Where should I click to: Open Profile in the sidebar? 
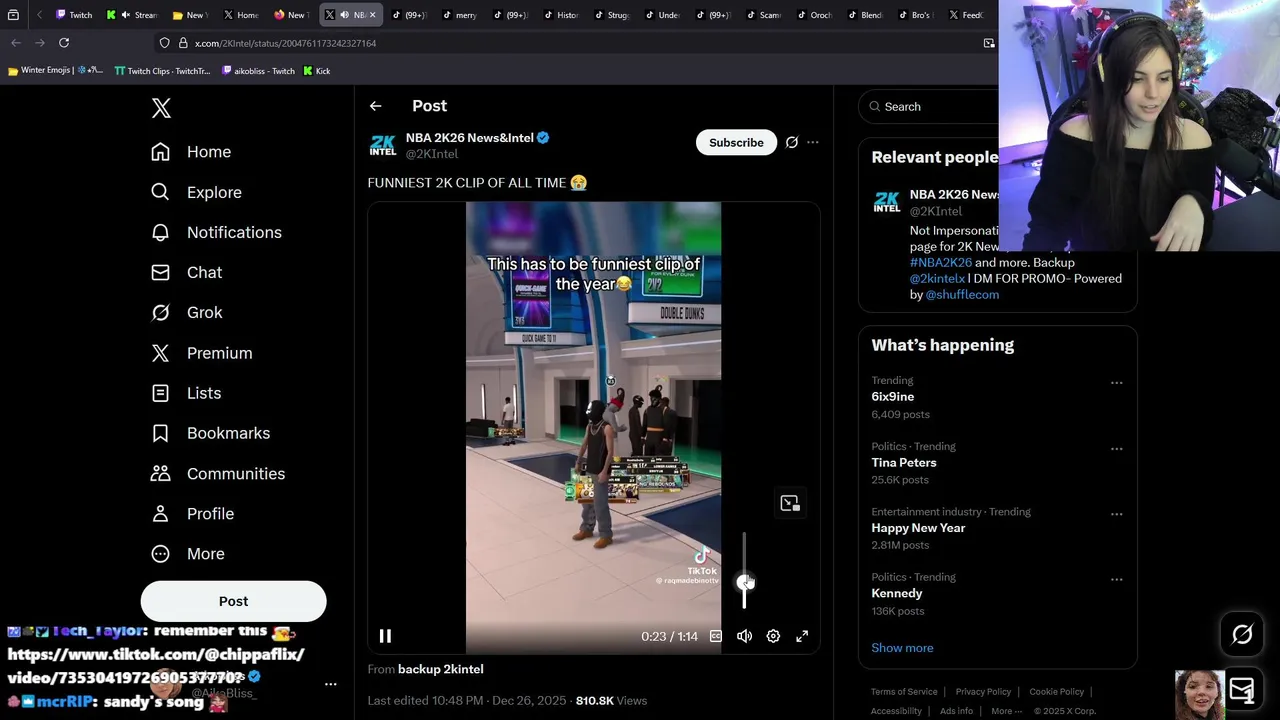click(192, 513)
